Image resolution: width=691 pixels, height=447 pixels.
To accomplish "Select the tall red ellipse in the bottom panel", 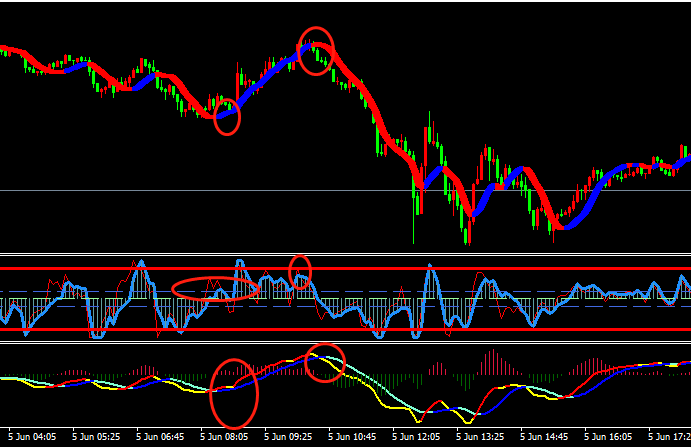I will (x=235, y=393).
